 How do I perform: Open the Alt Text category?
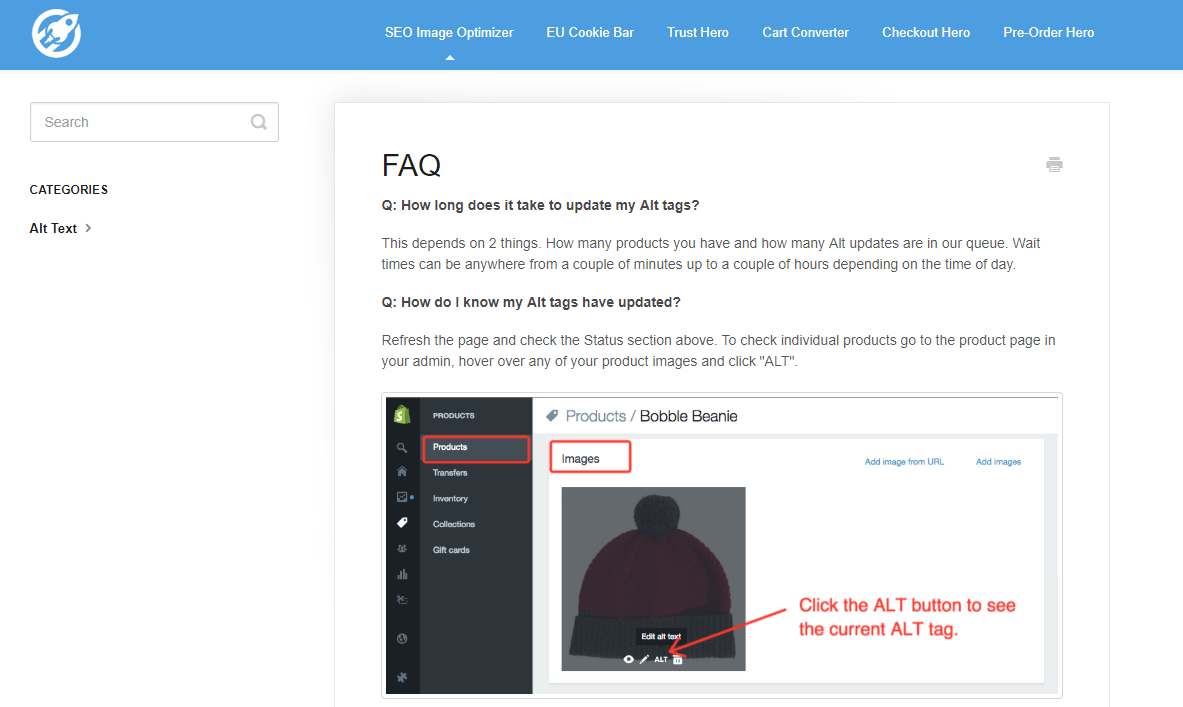point(60,228)
